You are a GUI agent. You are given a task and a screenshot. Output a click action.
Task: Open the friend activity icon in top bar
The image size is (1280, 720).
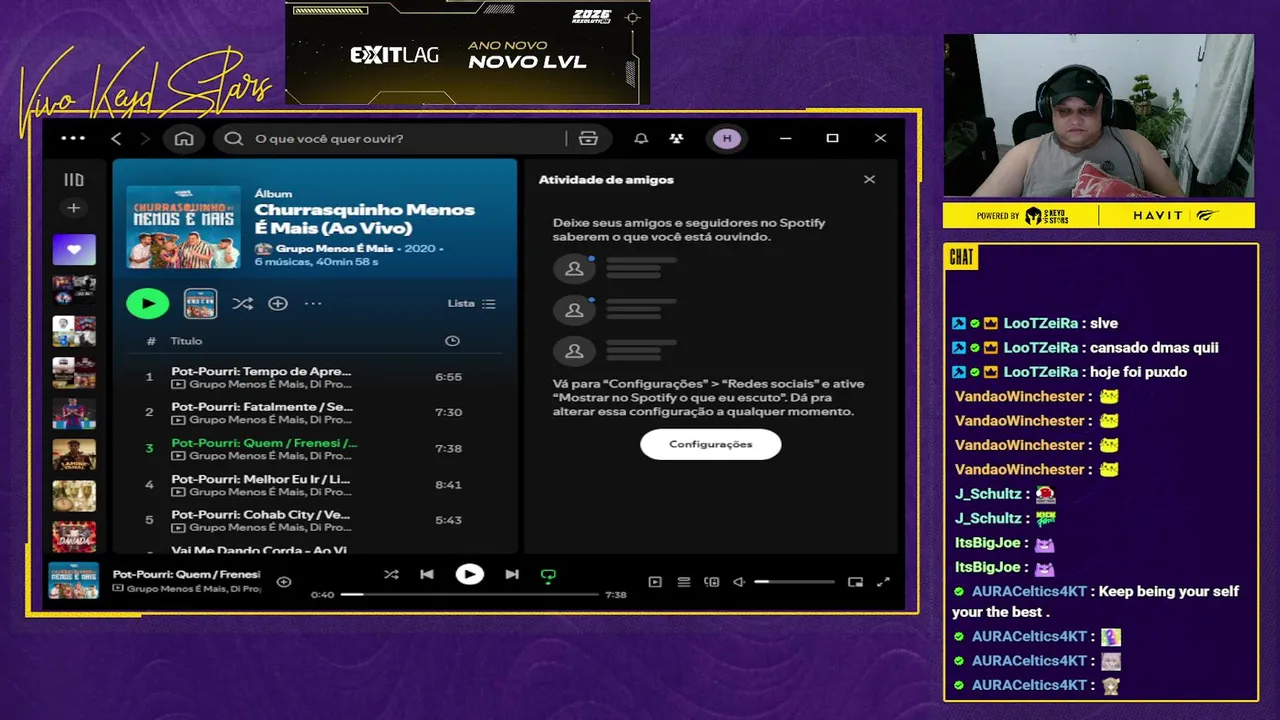(x=677, y=138)
